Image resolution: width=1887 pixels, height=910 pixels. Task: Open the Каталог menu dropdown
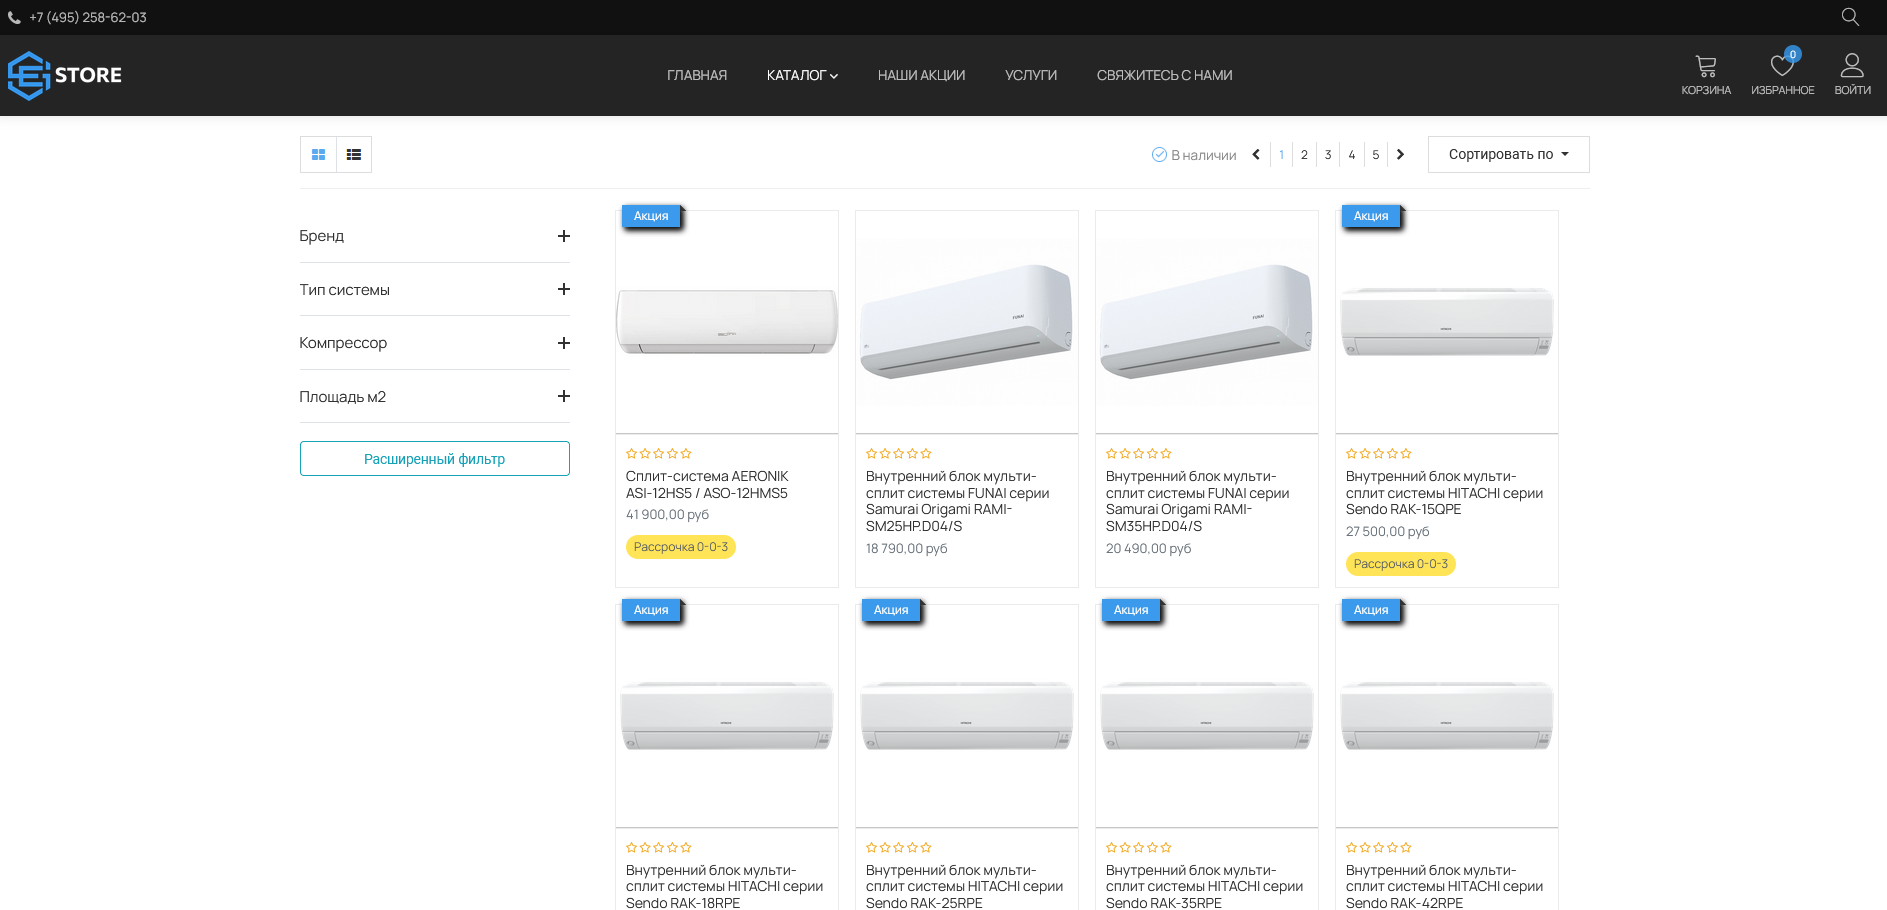tap(802, 75)
